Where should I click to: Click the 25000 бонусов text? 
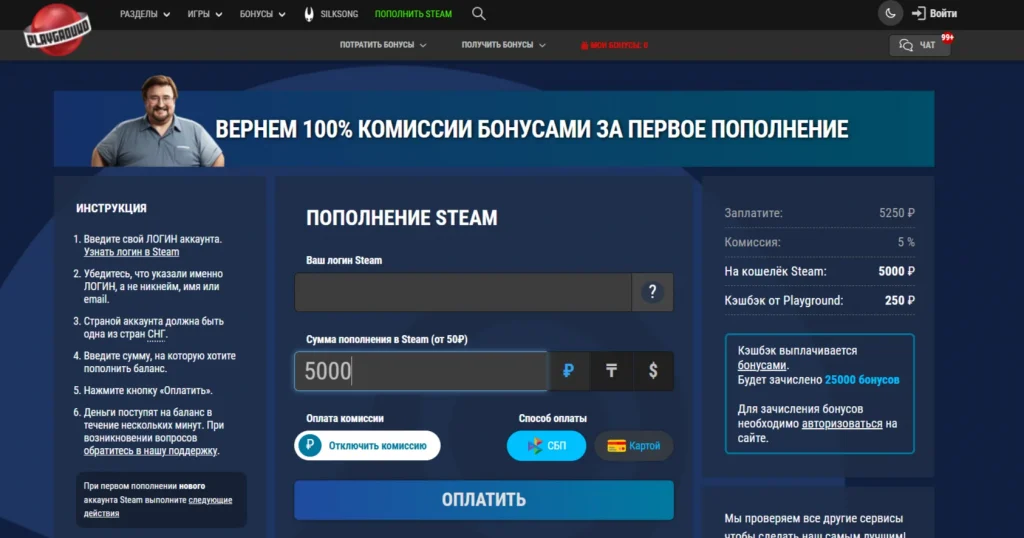[x=861, y=379]
